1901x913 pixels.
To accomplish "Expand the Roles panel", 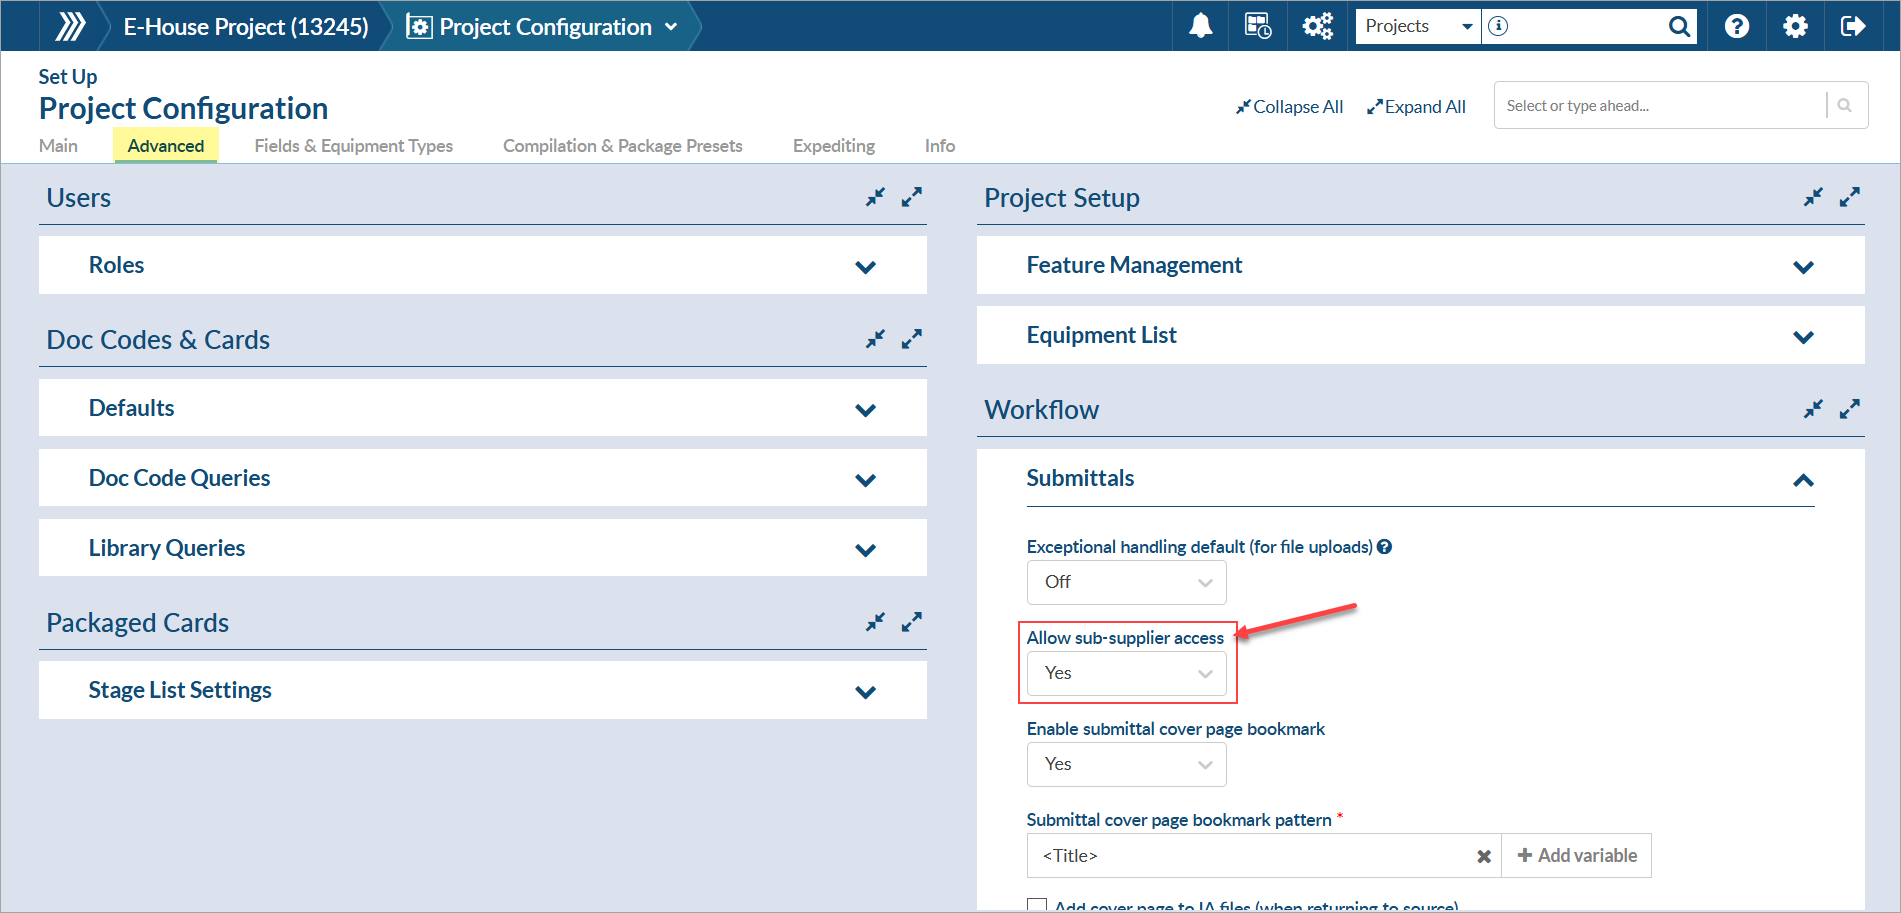I will (x=865, y=267).
